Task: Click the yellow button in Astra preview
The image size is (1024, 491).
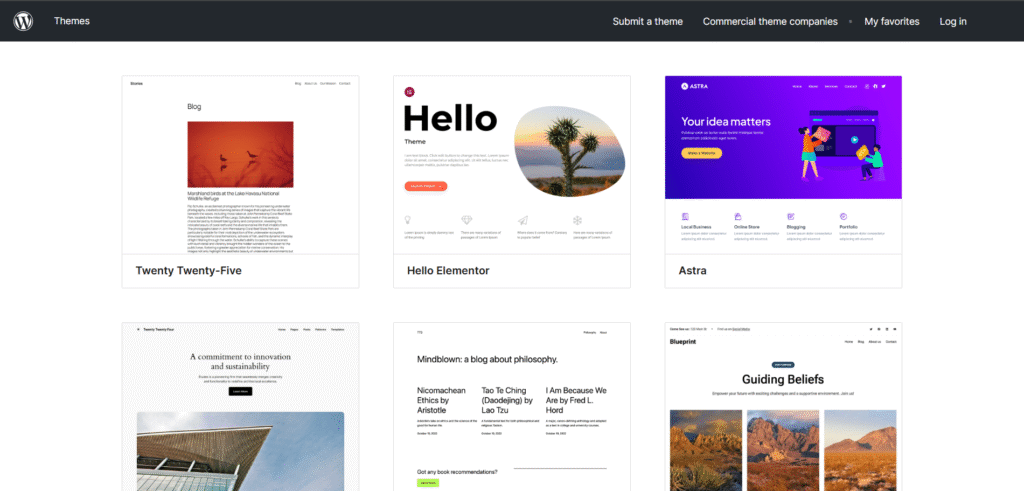Action: tap(702, 153)
